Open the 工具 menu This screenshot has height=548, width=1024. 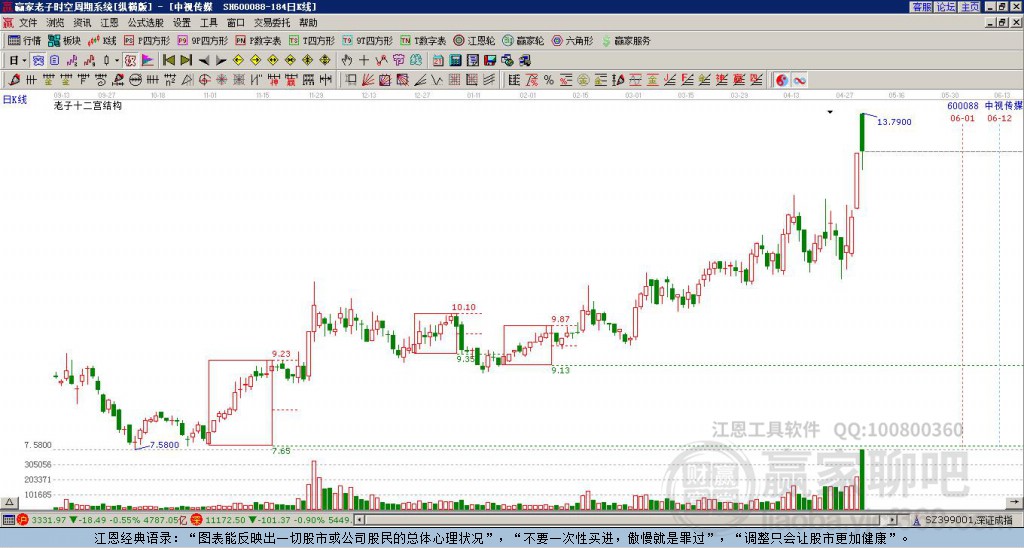pyautogui.click(x=208, y=23)
